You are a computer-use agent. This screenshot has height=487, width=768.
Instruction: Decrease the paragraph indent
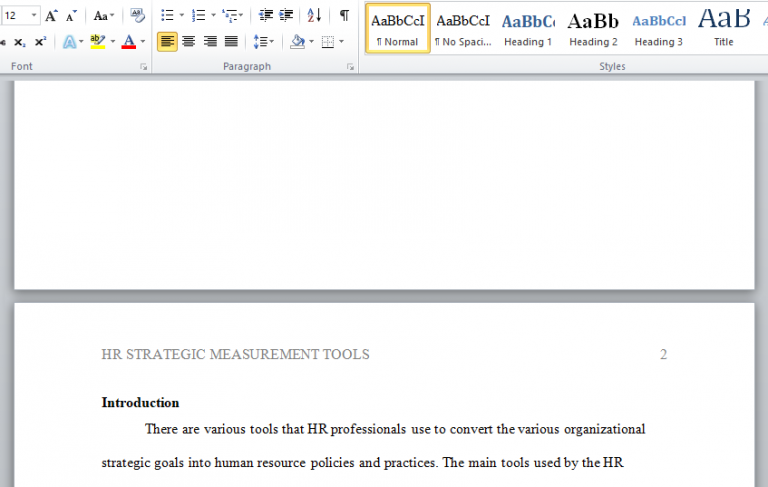[x=265, y=16]
